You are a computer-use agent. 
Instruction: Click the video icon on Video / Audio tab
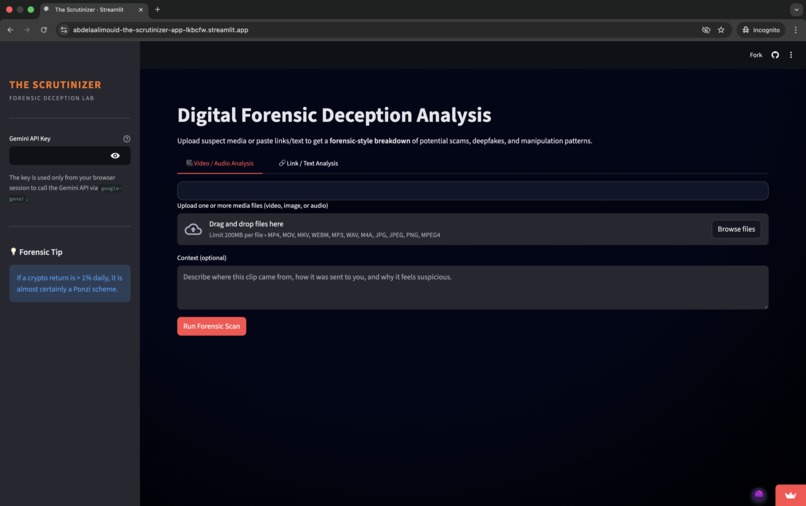[x=189, y=163]
